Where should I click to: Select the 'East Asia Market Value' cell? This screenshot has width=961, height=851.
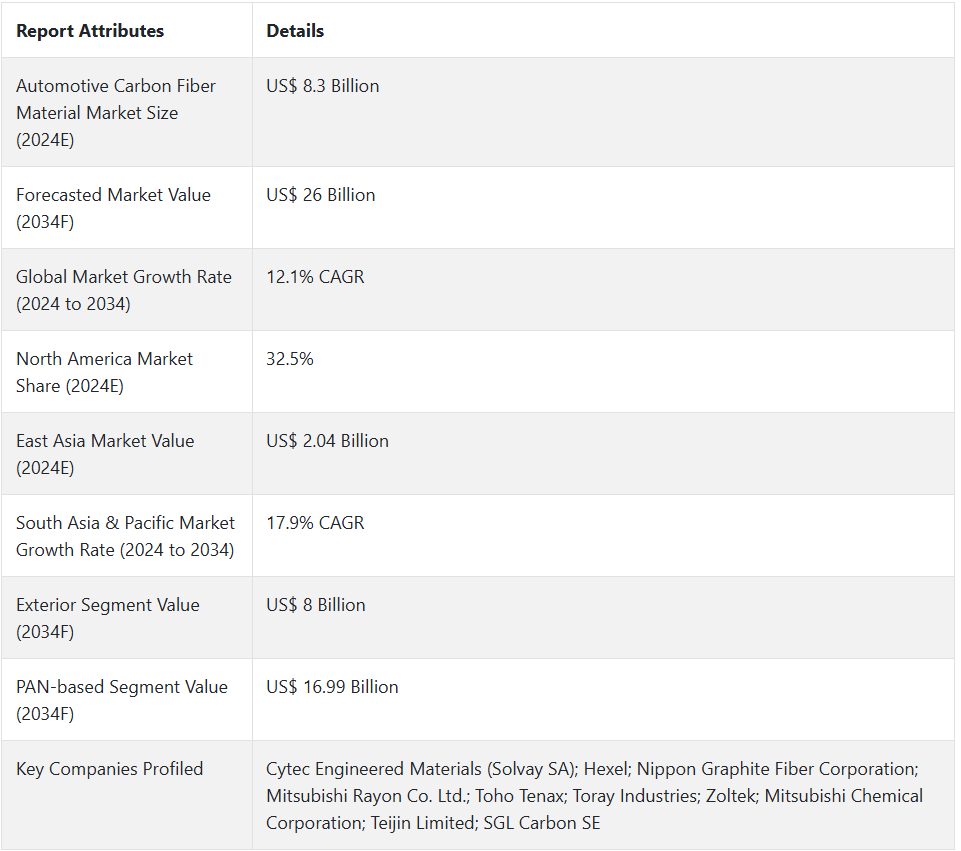pyautogui.click(x=105, y=454)
